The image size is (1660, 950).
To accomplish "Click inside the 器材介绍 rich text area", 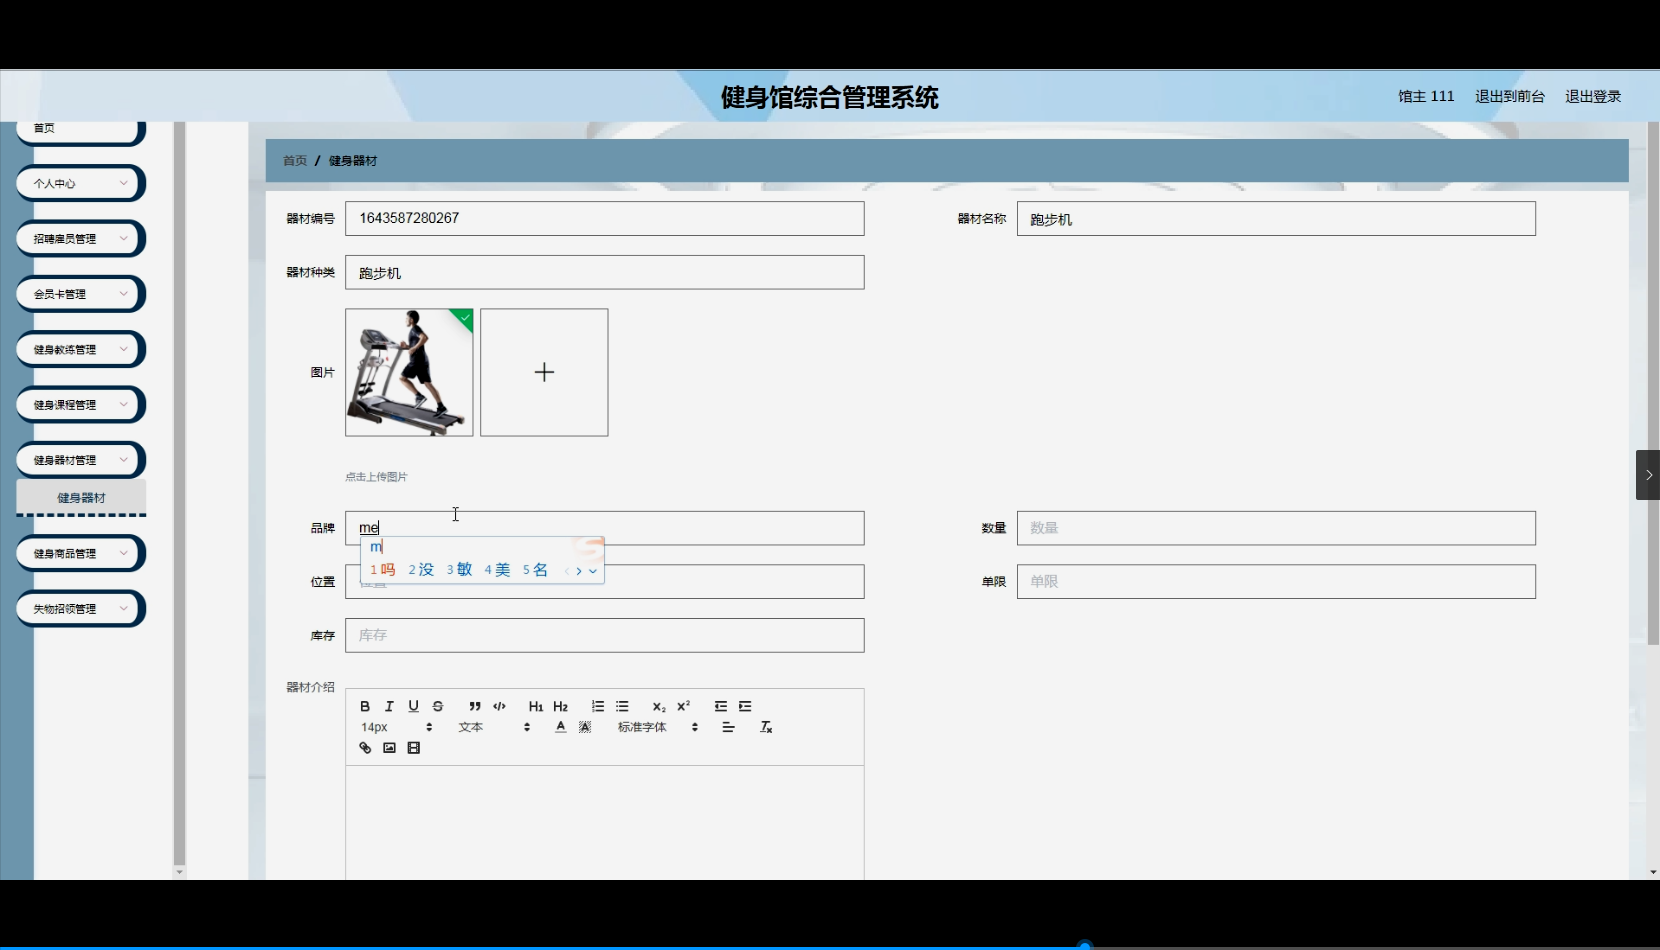I will 605,823.
